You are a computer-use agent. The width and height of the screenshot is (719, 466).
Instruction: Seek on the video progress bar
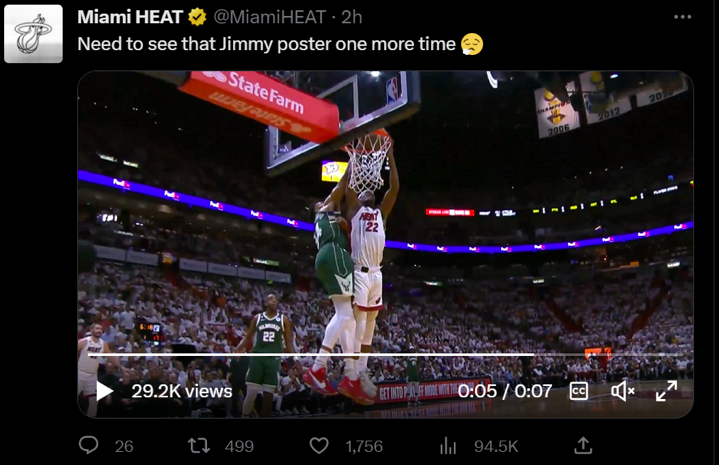pyautogui.click(x=385, y=355)
